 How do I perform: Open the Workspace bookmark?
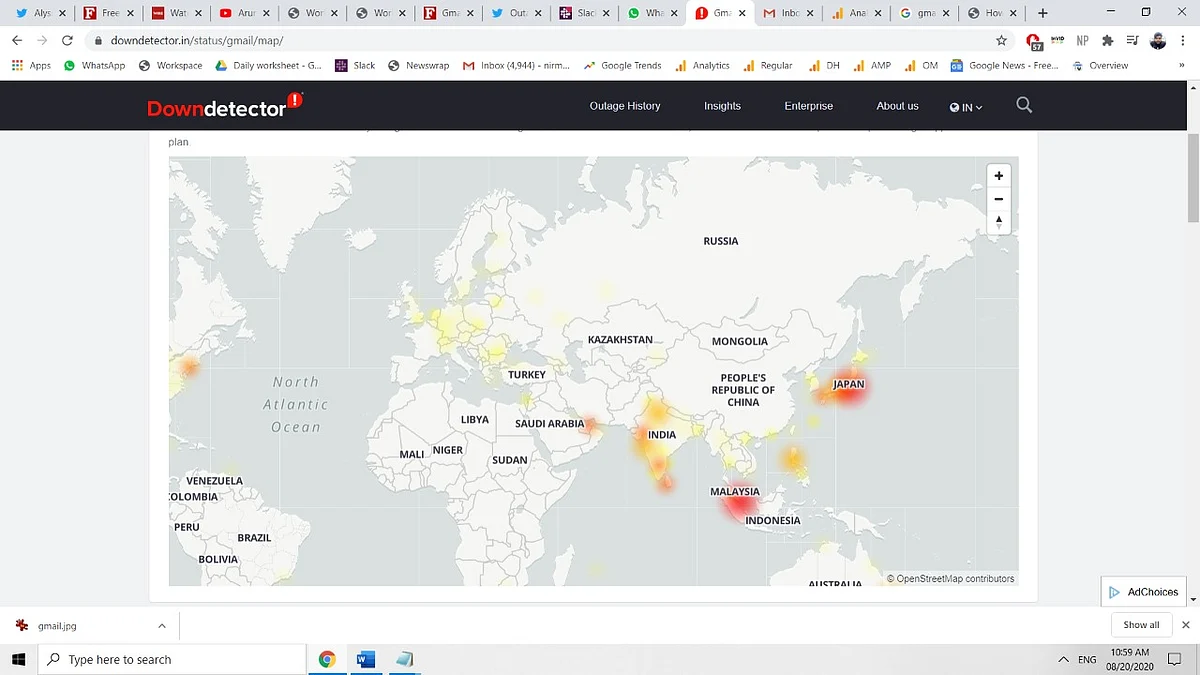pos(171,65)
